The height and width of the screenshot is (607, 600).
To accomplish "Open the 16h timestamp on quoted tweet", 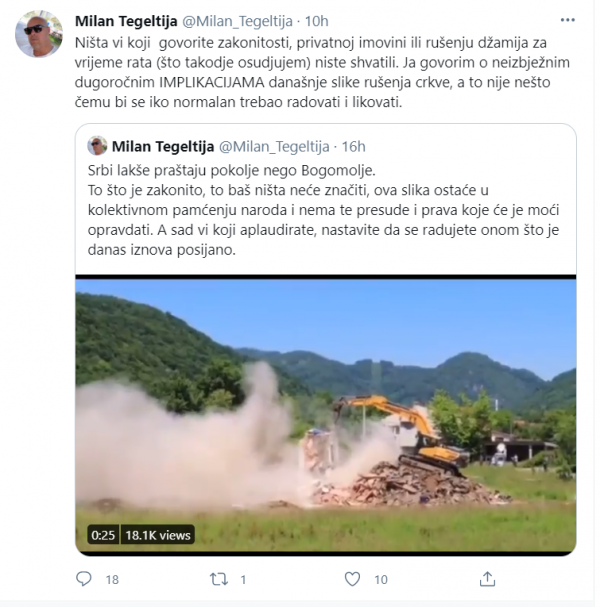I will [353, 146].
